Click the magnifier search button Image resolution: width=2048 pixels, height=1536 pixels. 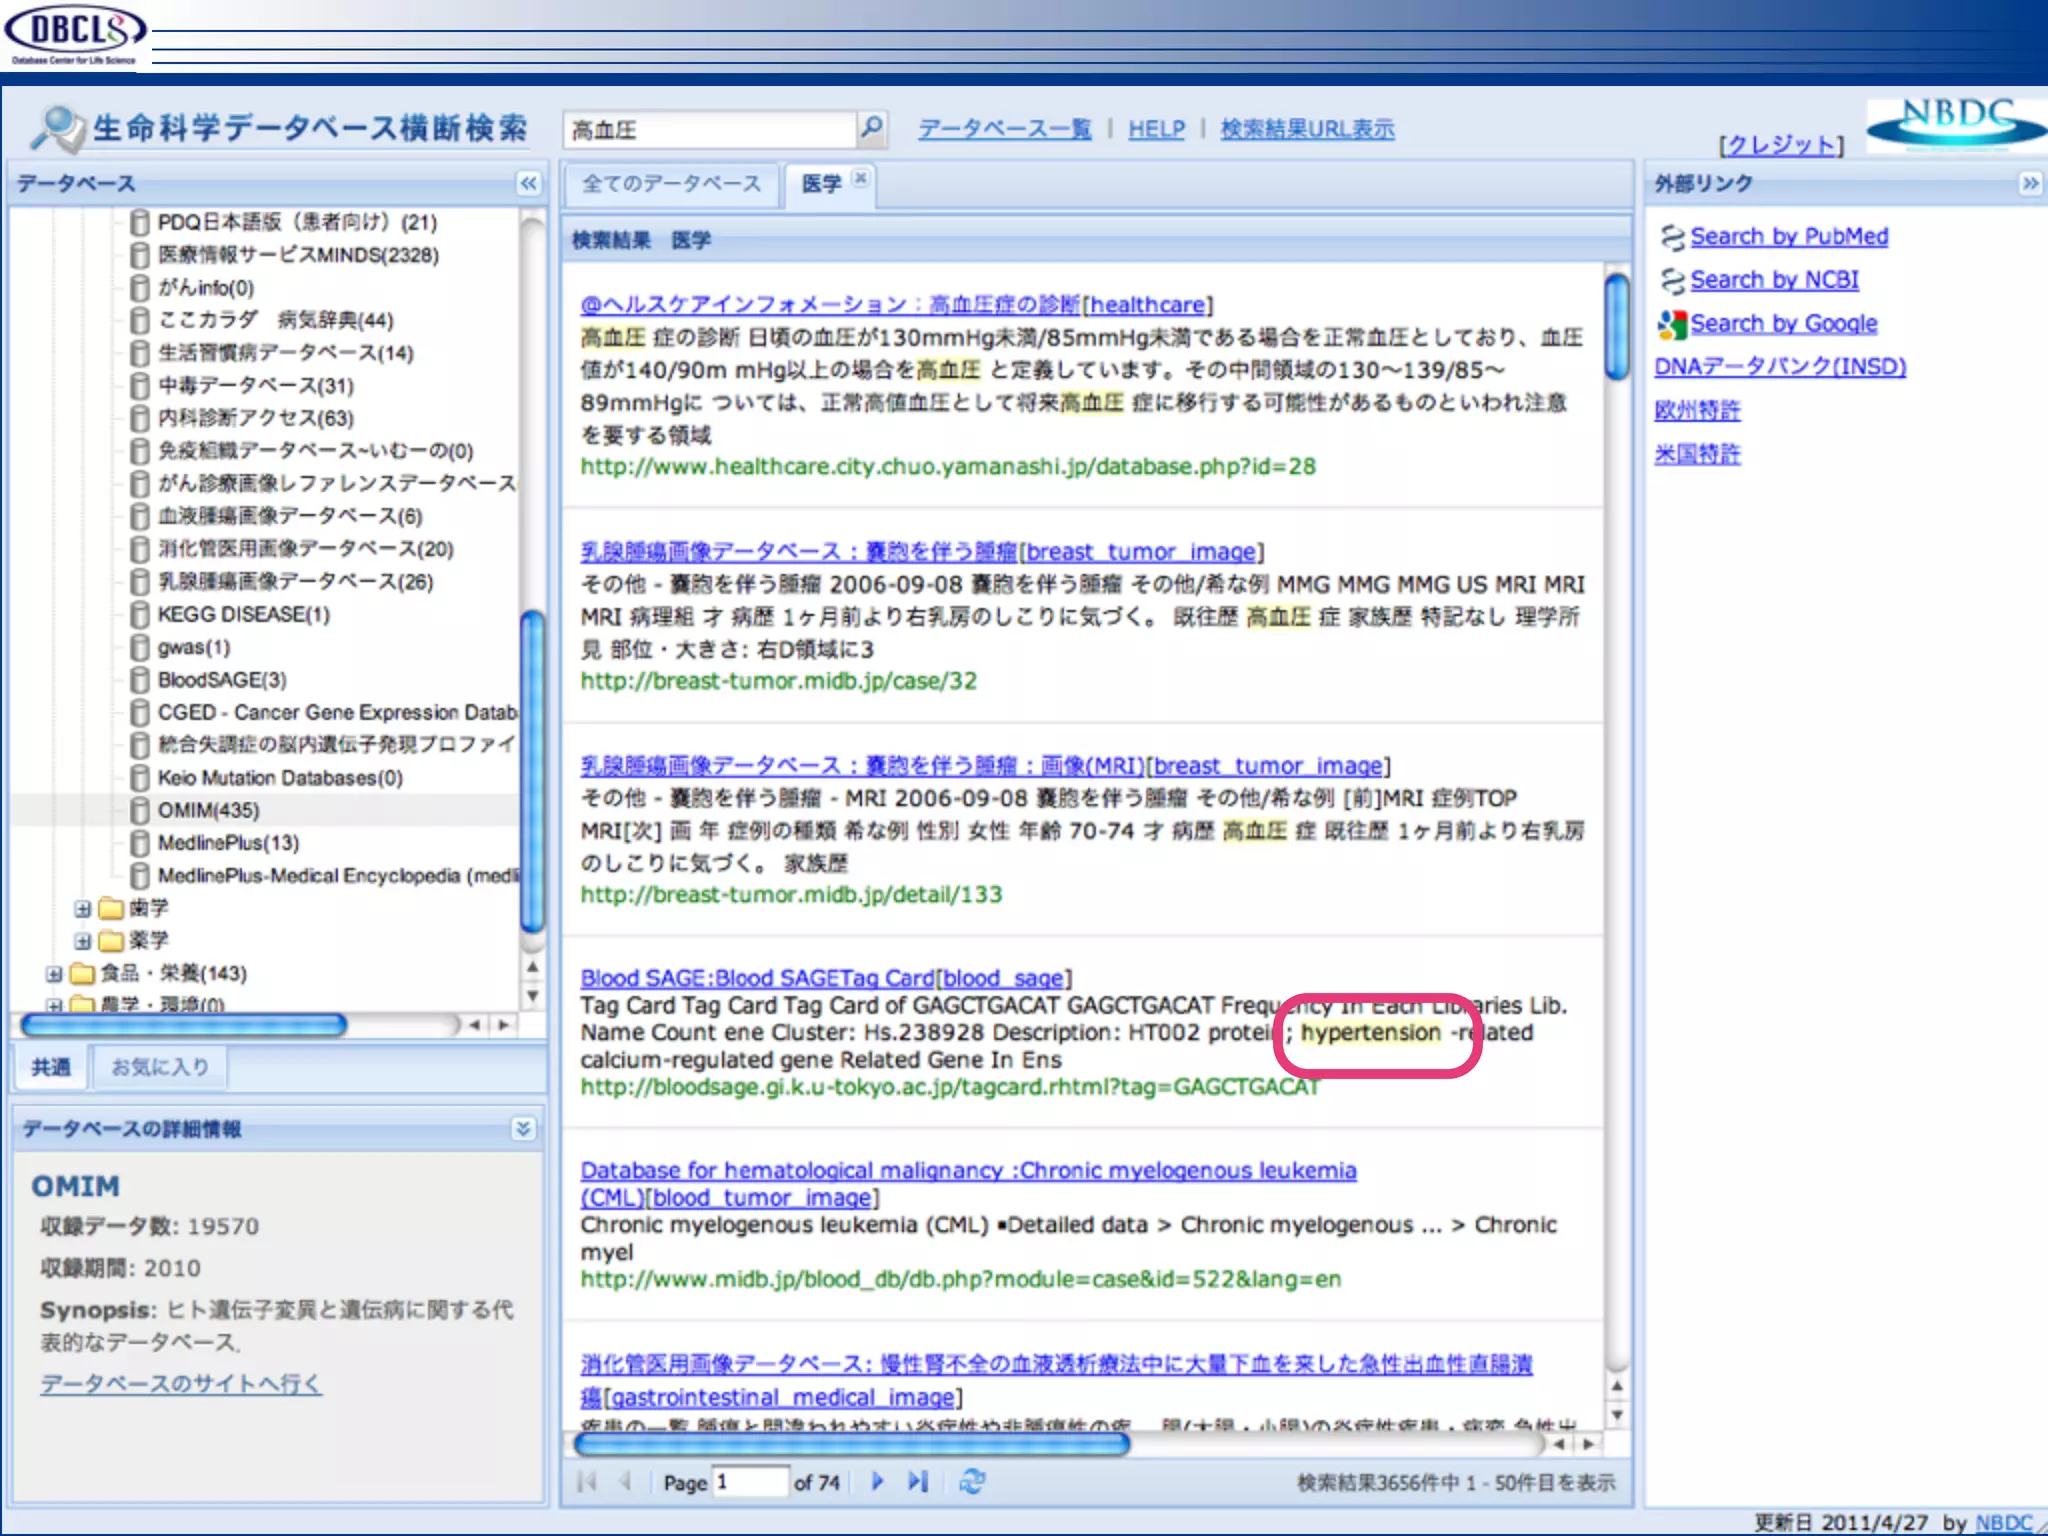(871, 128)
